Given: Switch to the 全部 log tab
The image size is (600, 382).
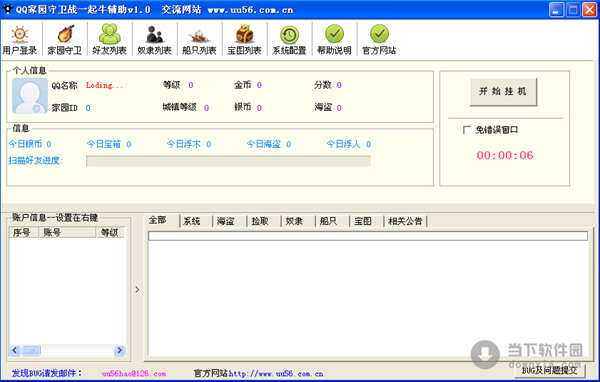Looking at the screenshot, I should [x=158, y=220].
